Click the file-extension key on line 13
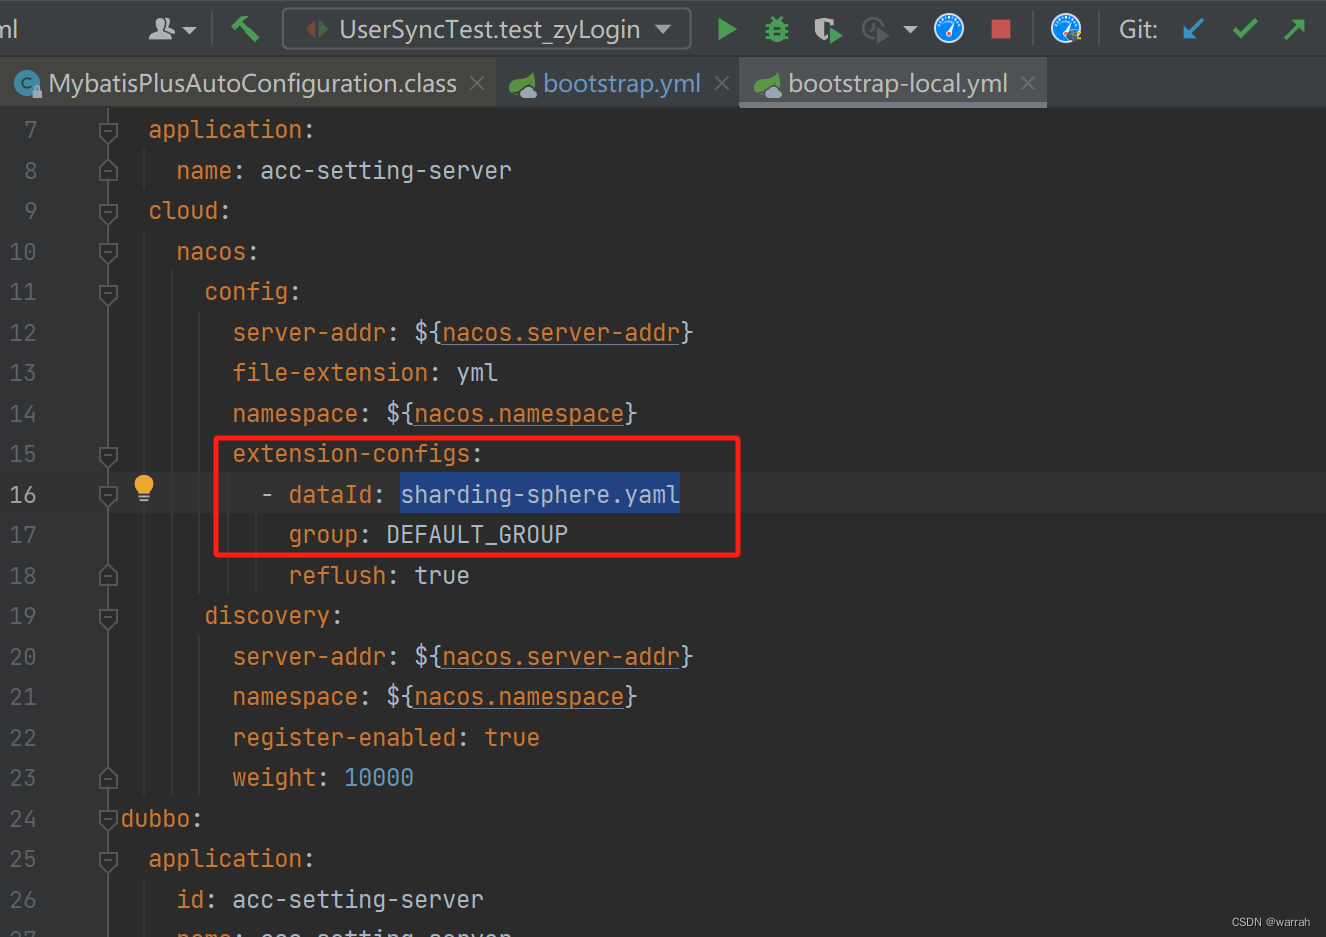Viewport: 1326px width, 937px height. tap(330, 372)
